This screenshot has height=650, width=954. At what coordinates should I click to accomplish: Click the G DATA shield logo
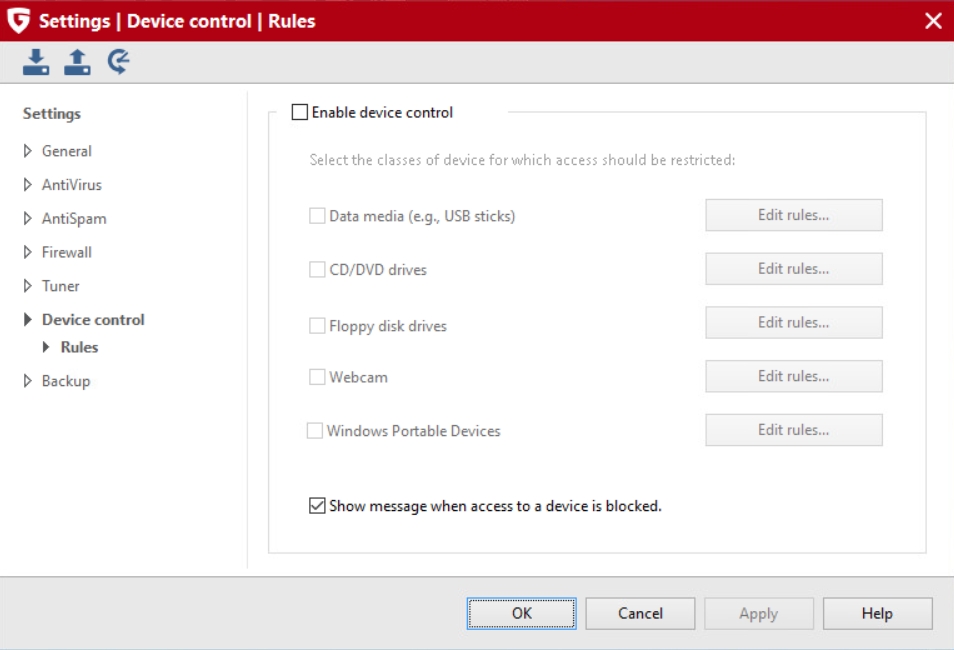coord(19,21)
